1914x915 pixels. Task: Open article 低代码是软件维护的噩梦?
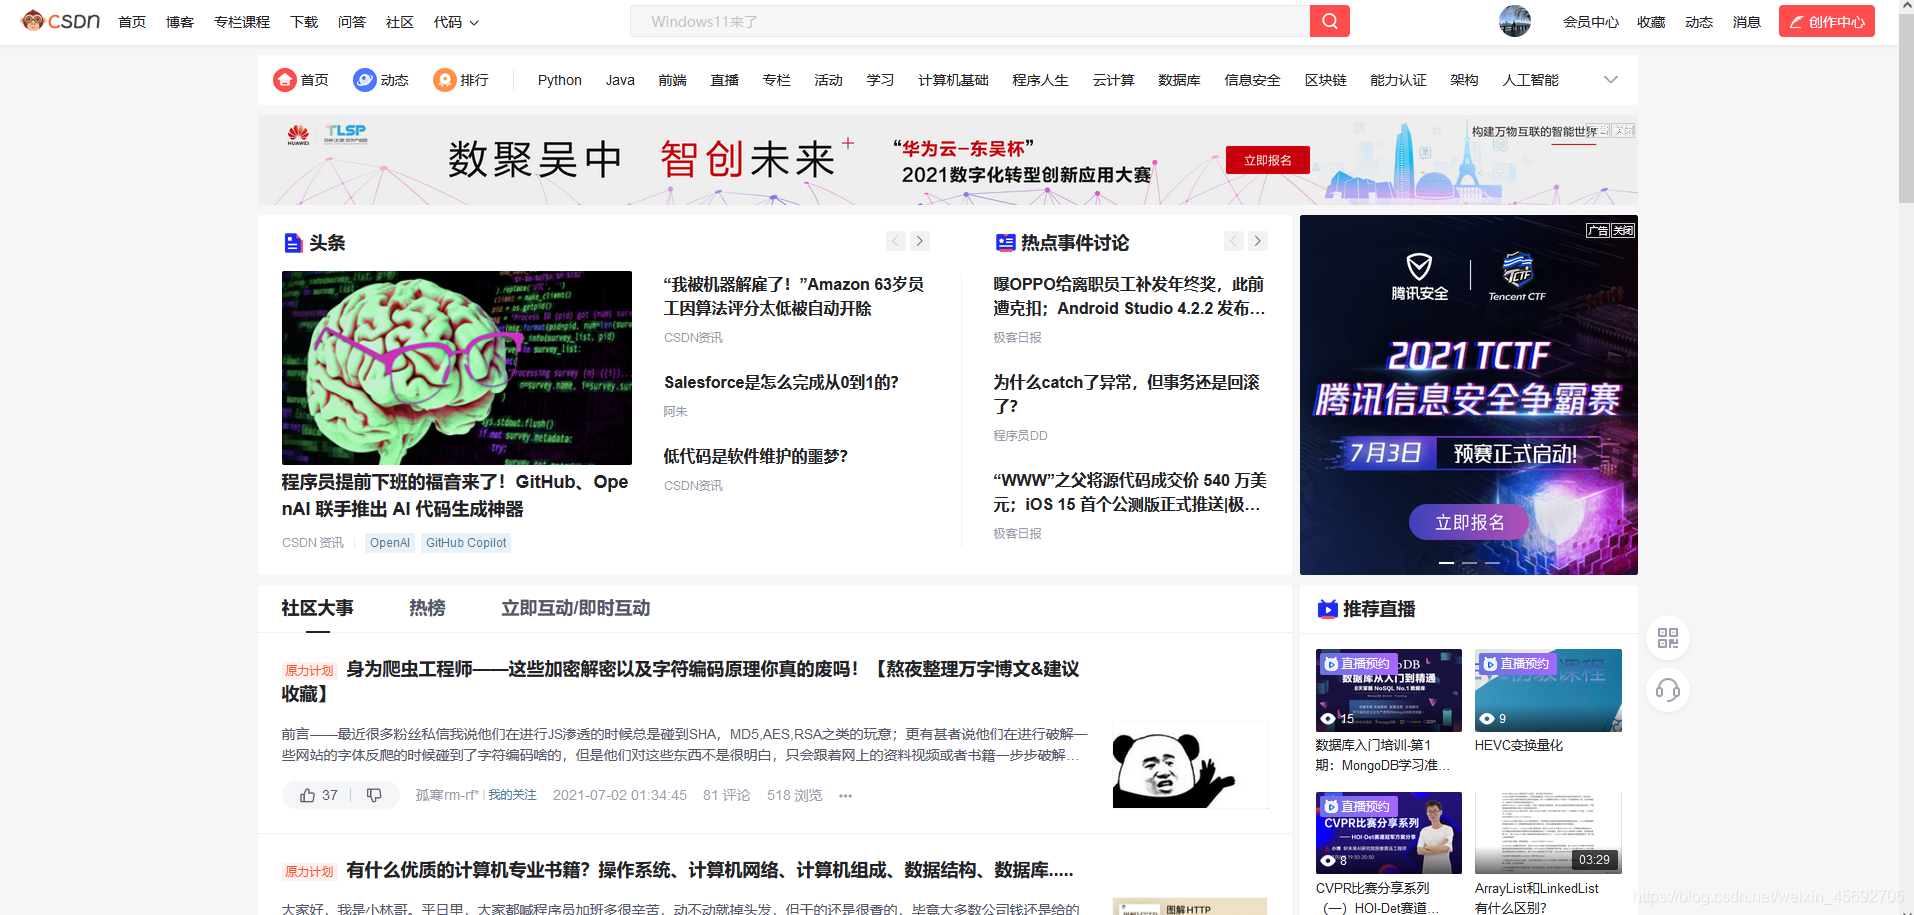[x=755, y=456]
